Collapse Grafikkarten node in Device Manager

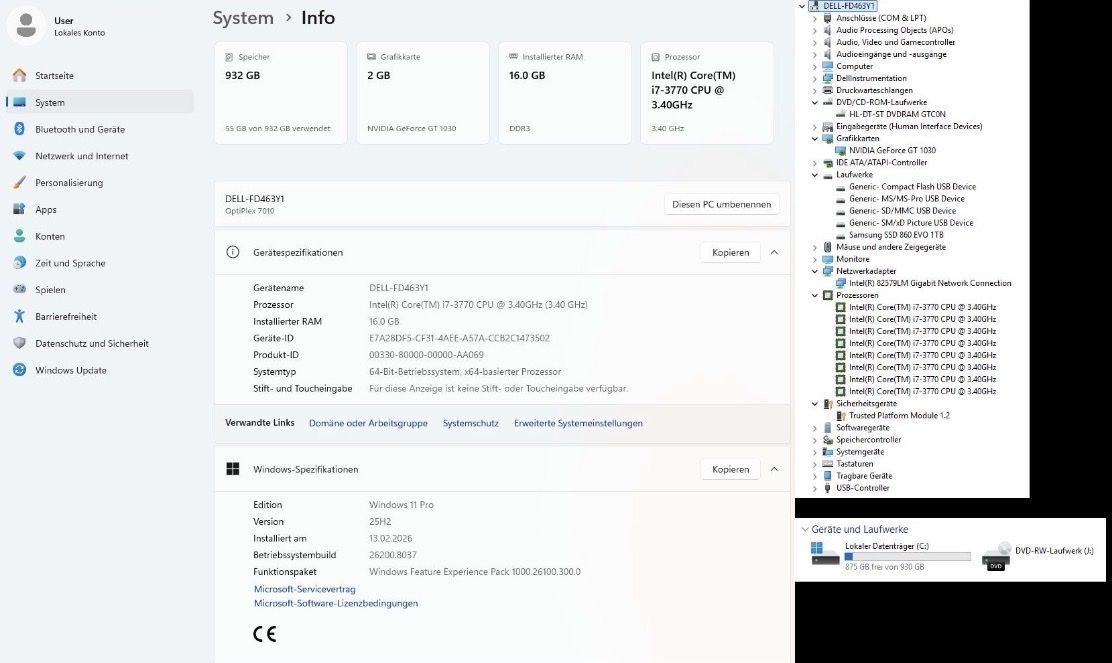point(815,138)
